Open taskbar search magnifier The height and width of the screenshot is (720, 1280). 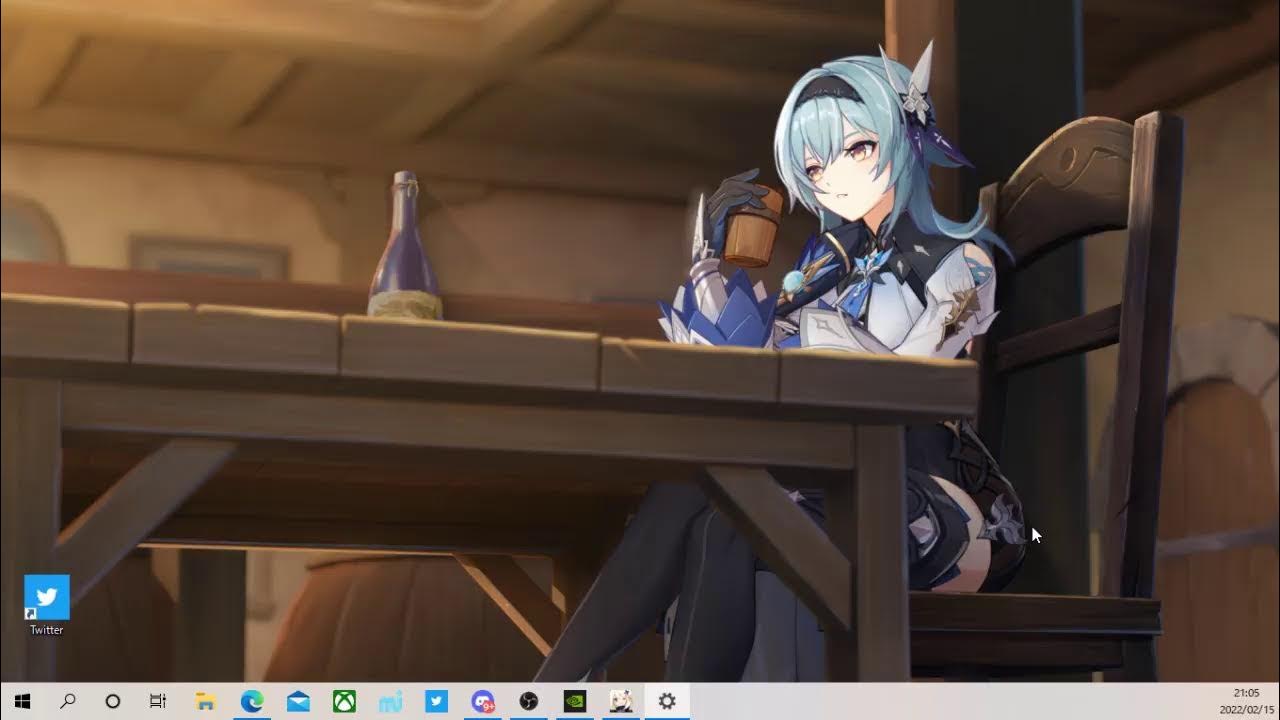click(68, 702)
